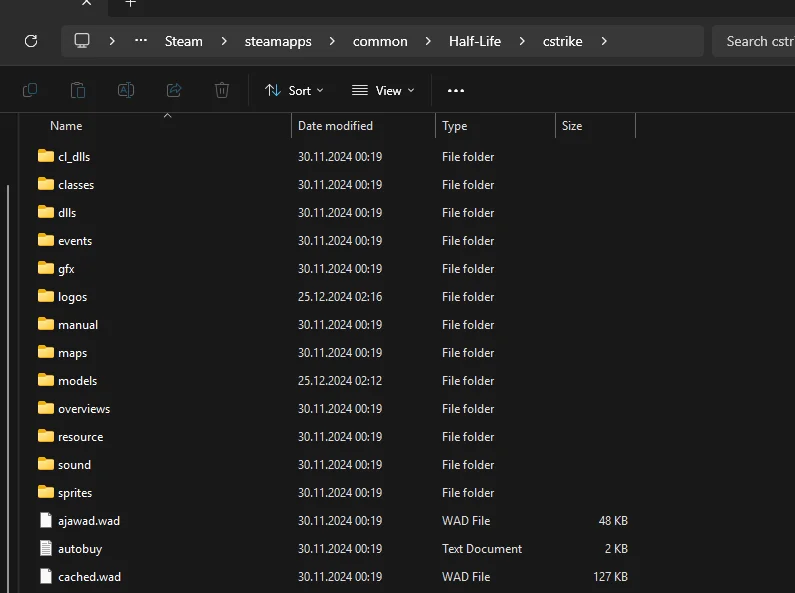Click the ajawad.wad file name
Viewport: 795px width, 593px height.
[x=89, y=521]
